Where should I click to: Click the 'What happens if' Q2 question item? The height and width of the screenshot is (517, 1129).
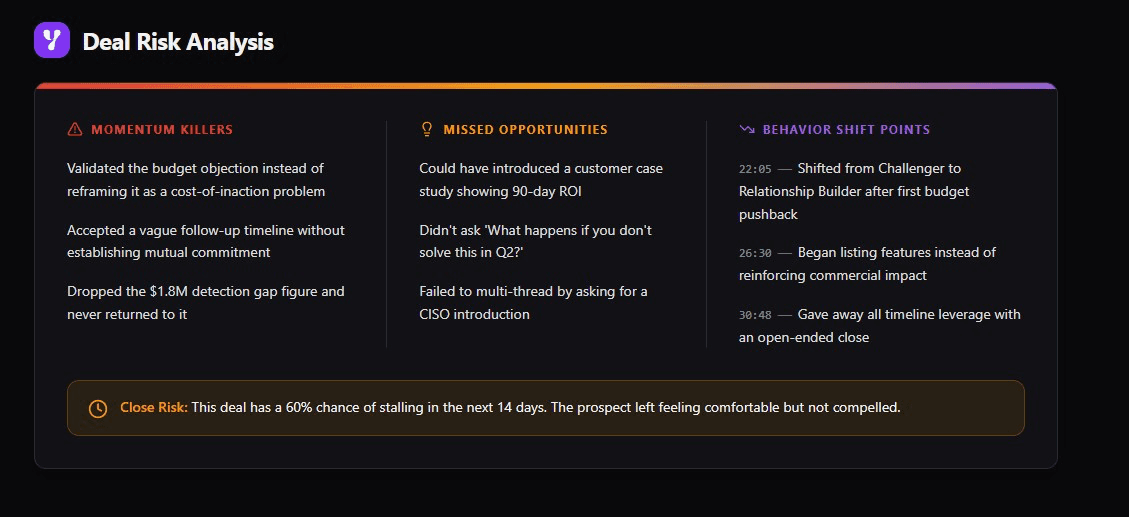(535, 241)
